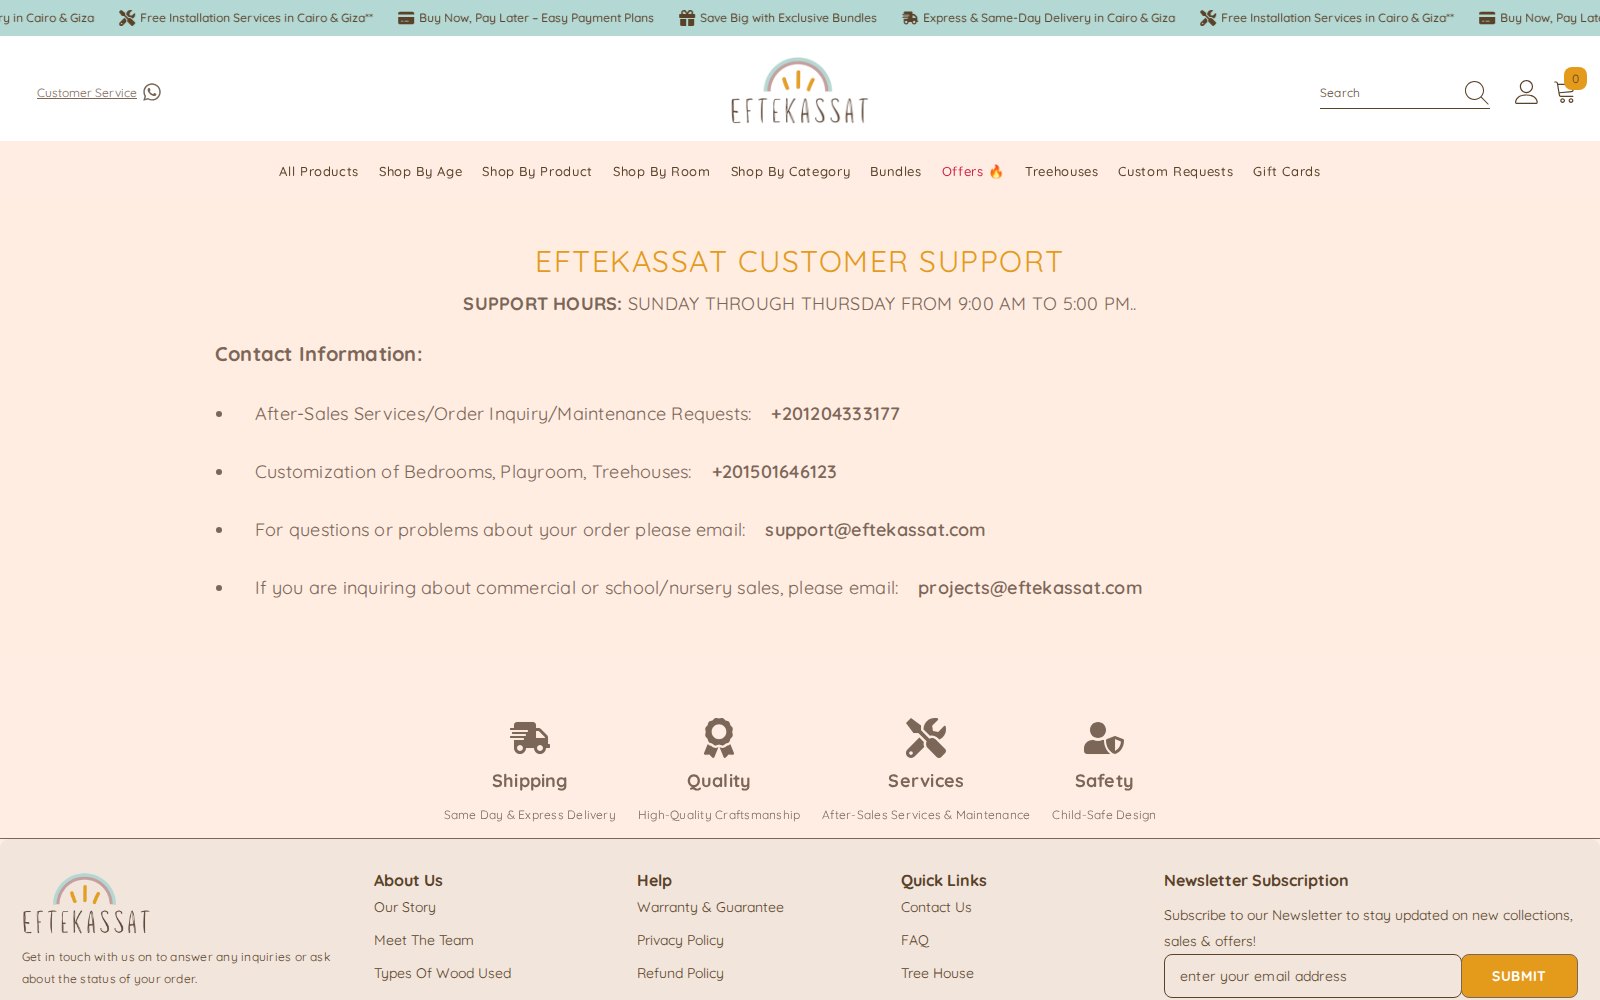Open Types Of Wood Used link
1600x1000 pixels.
[x=442, y=974]
